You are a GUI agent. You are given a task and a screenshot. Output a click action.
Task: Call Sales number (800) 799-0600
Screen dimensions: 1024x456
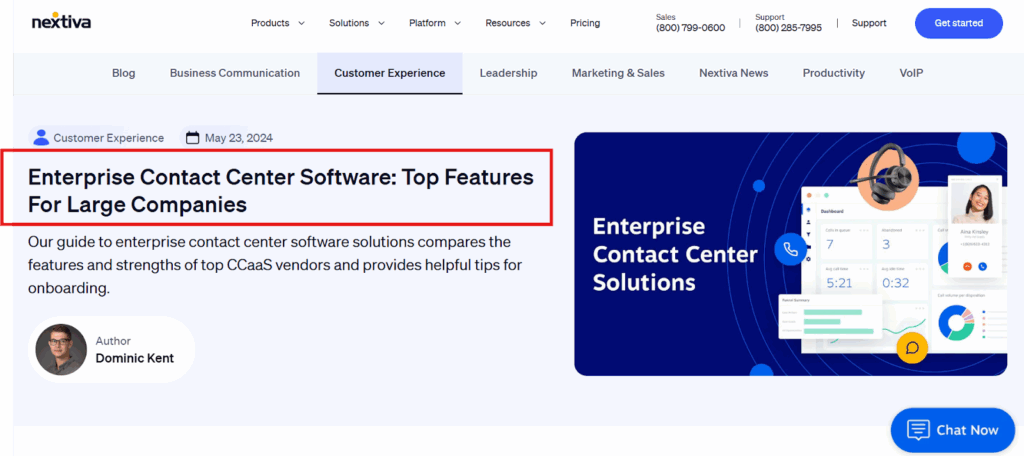(690, 27)
